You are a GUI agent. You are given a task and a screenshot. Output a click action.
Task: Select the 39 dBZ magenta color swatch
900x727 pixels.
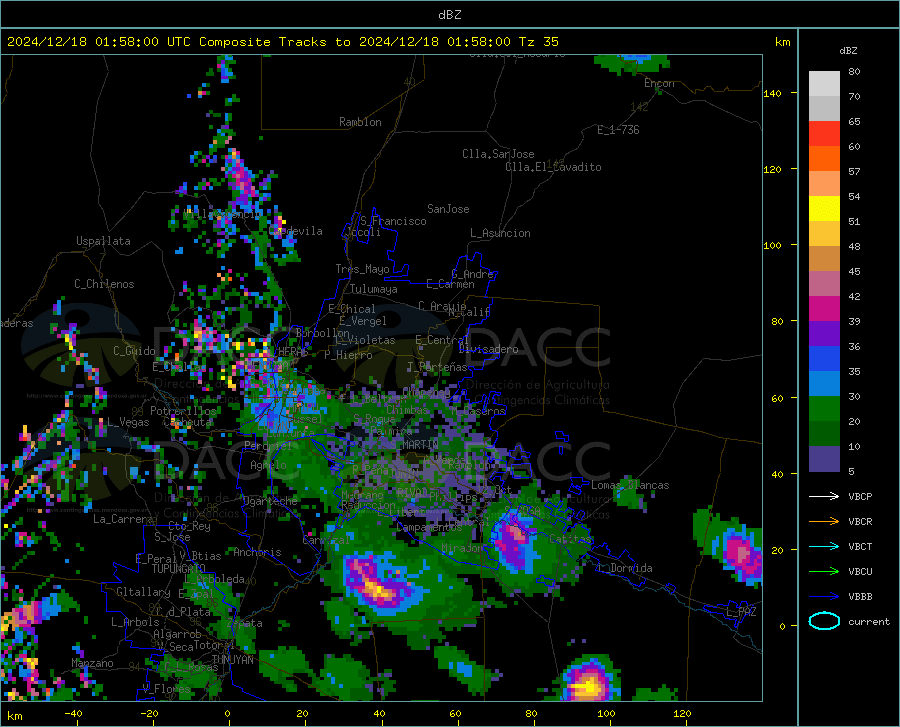(x=824, y=309)
